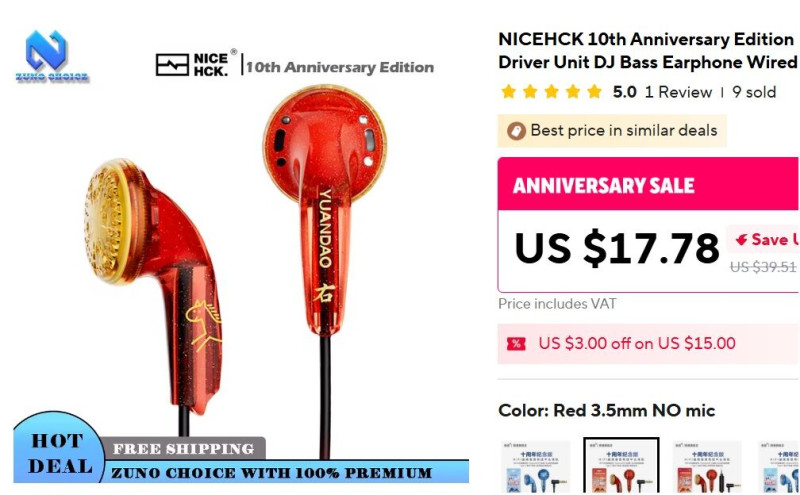The image size is (800, 495).
Task: Click the five-star rating icons
Action: pyautogui.click(x=552, y=92)
